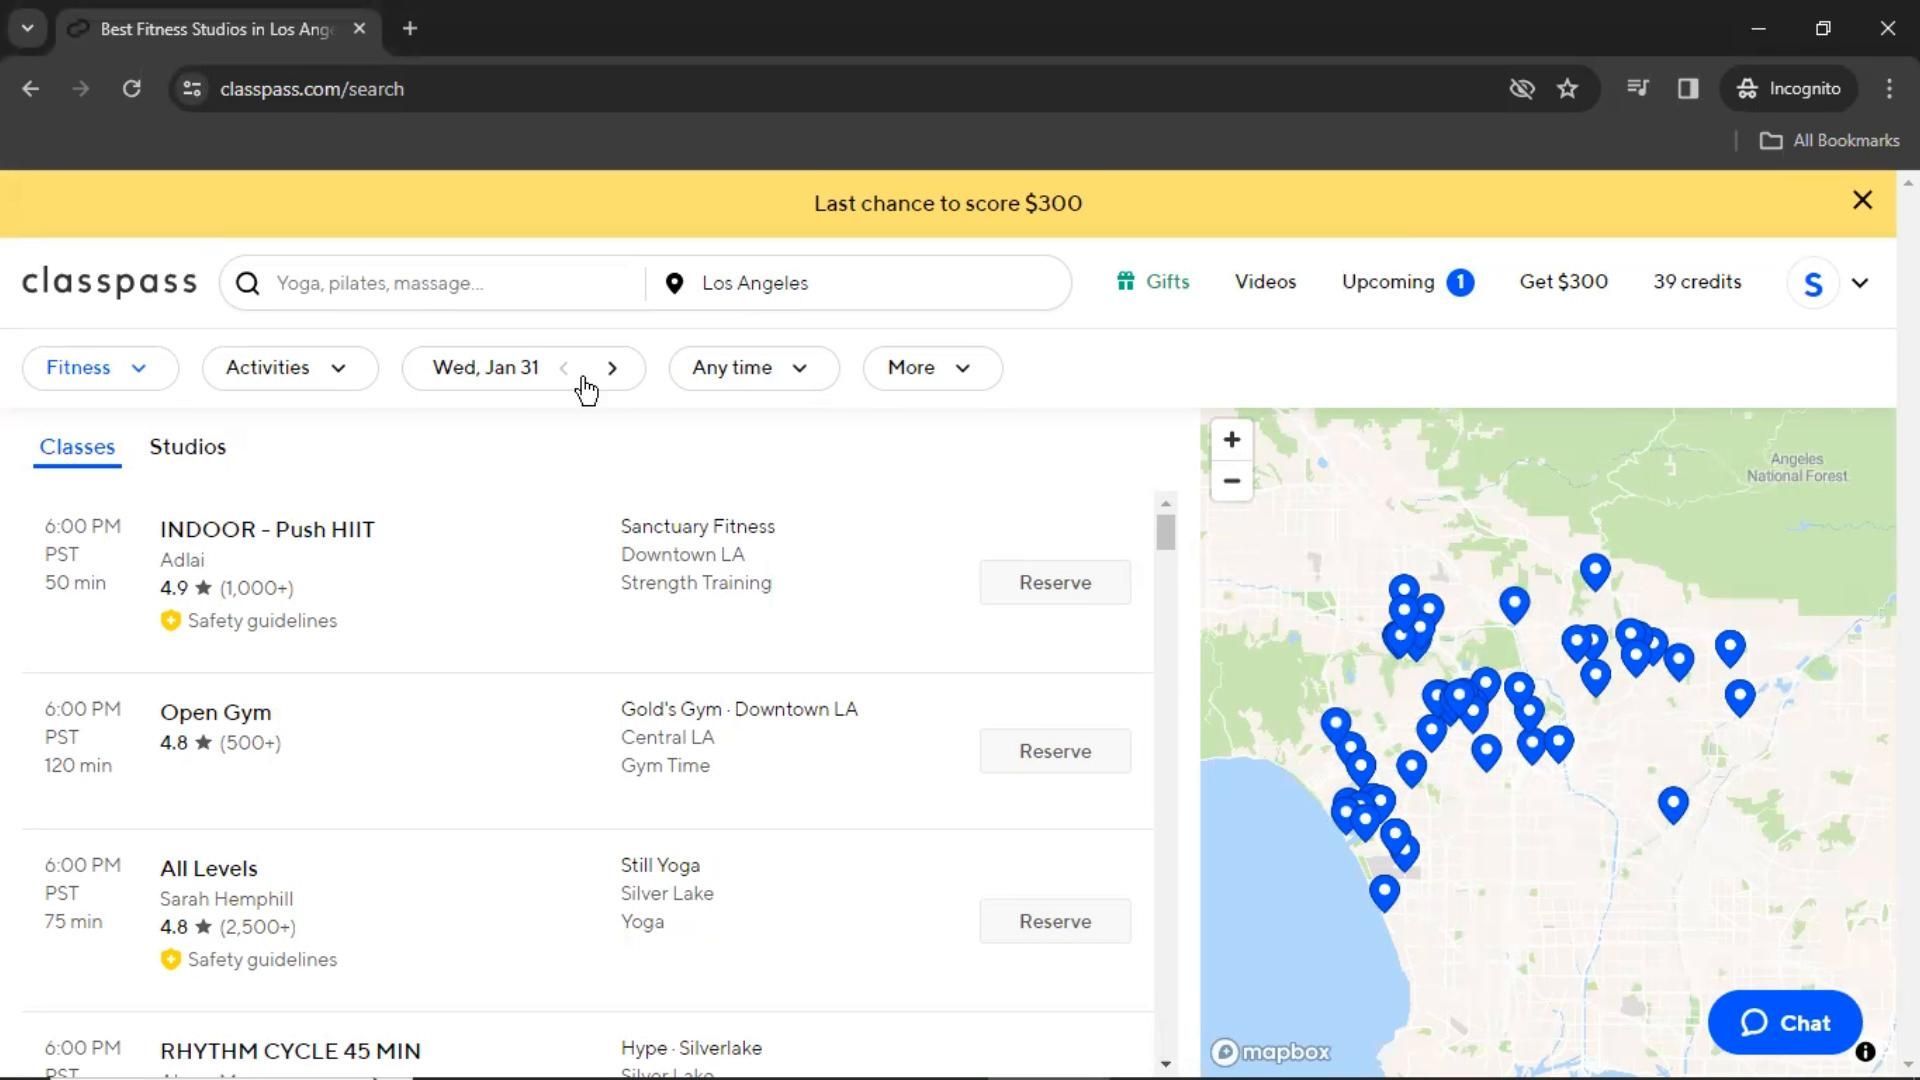The width and height of the screenshot is (1920, 1080).
Task: Open the Activities dropdown
Action: coord(289,368)
